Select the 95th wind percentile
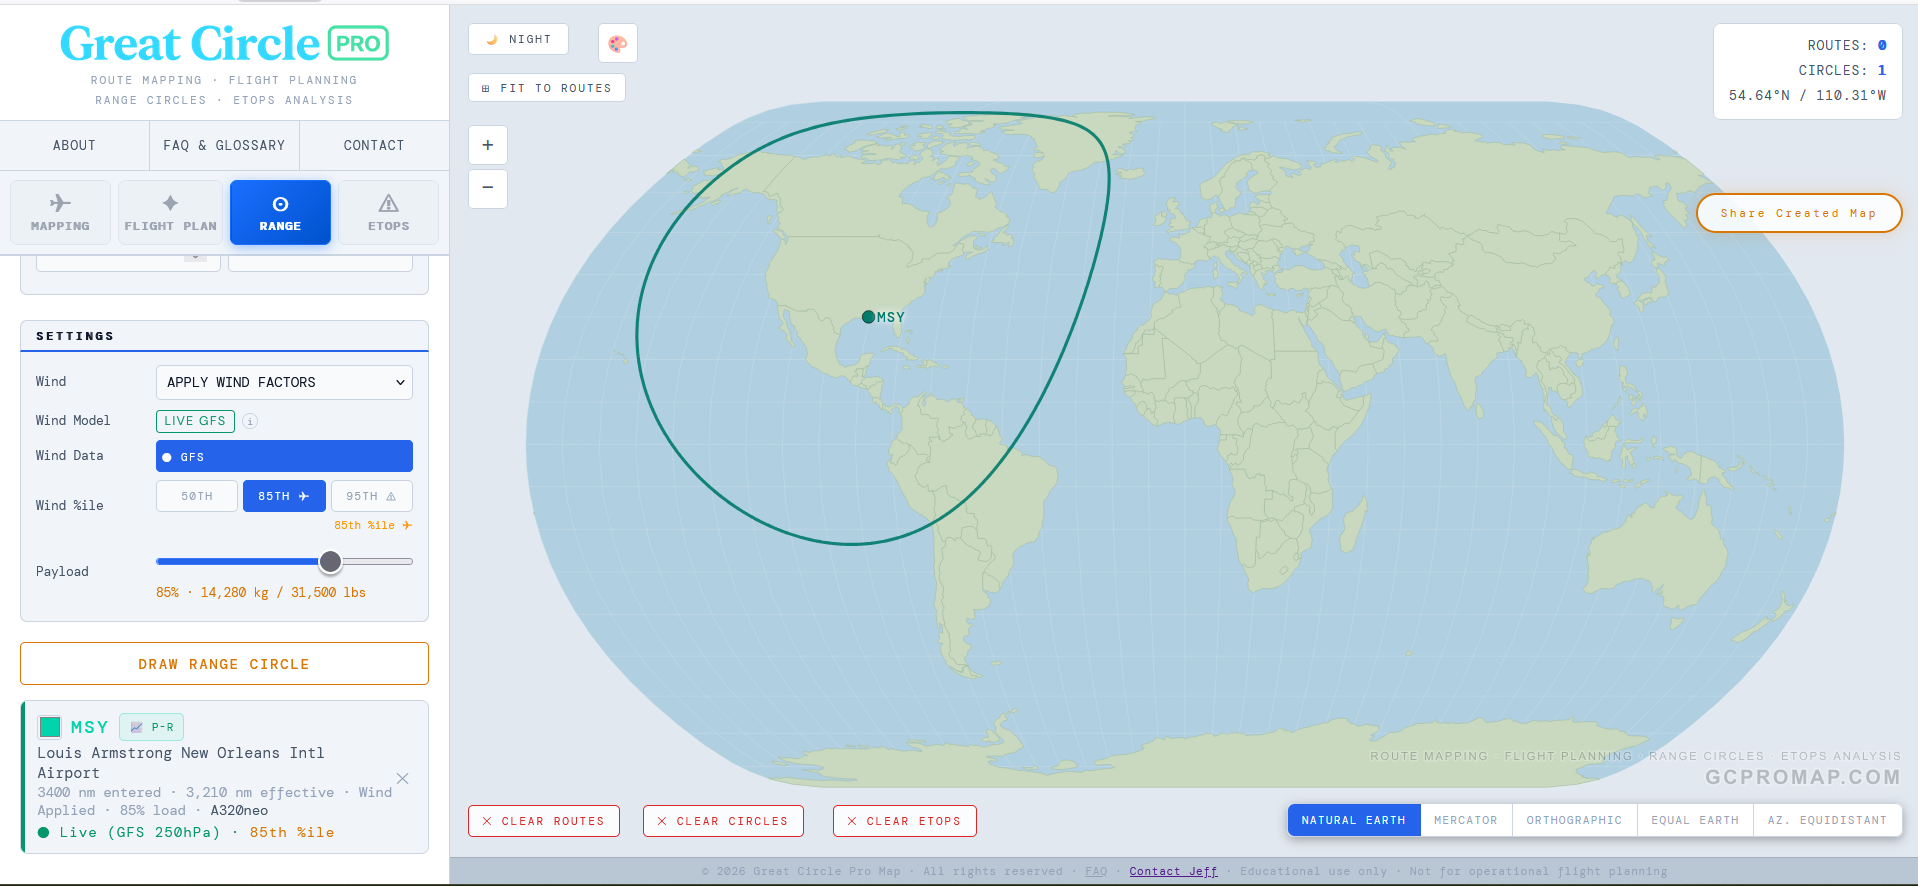 coord(371,496)
